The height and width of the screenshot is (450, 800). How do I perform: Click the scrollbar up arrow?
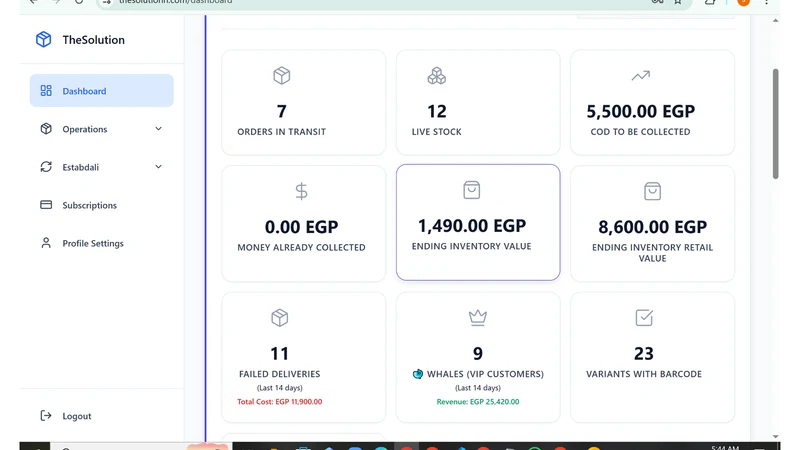(x=776, y=21)
